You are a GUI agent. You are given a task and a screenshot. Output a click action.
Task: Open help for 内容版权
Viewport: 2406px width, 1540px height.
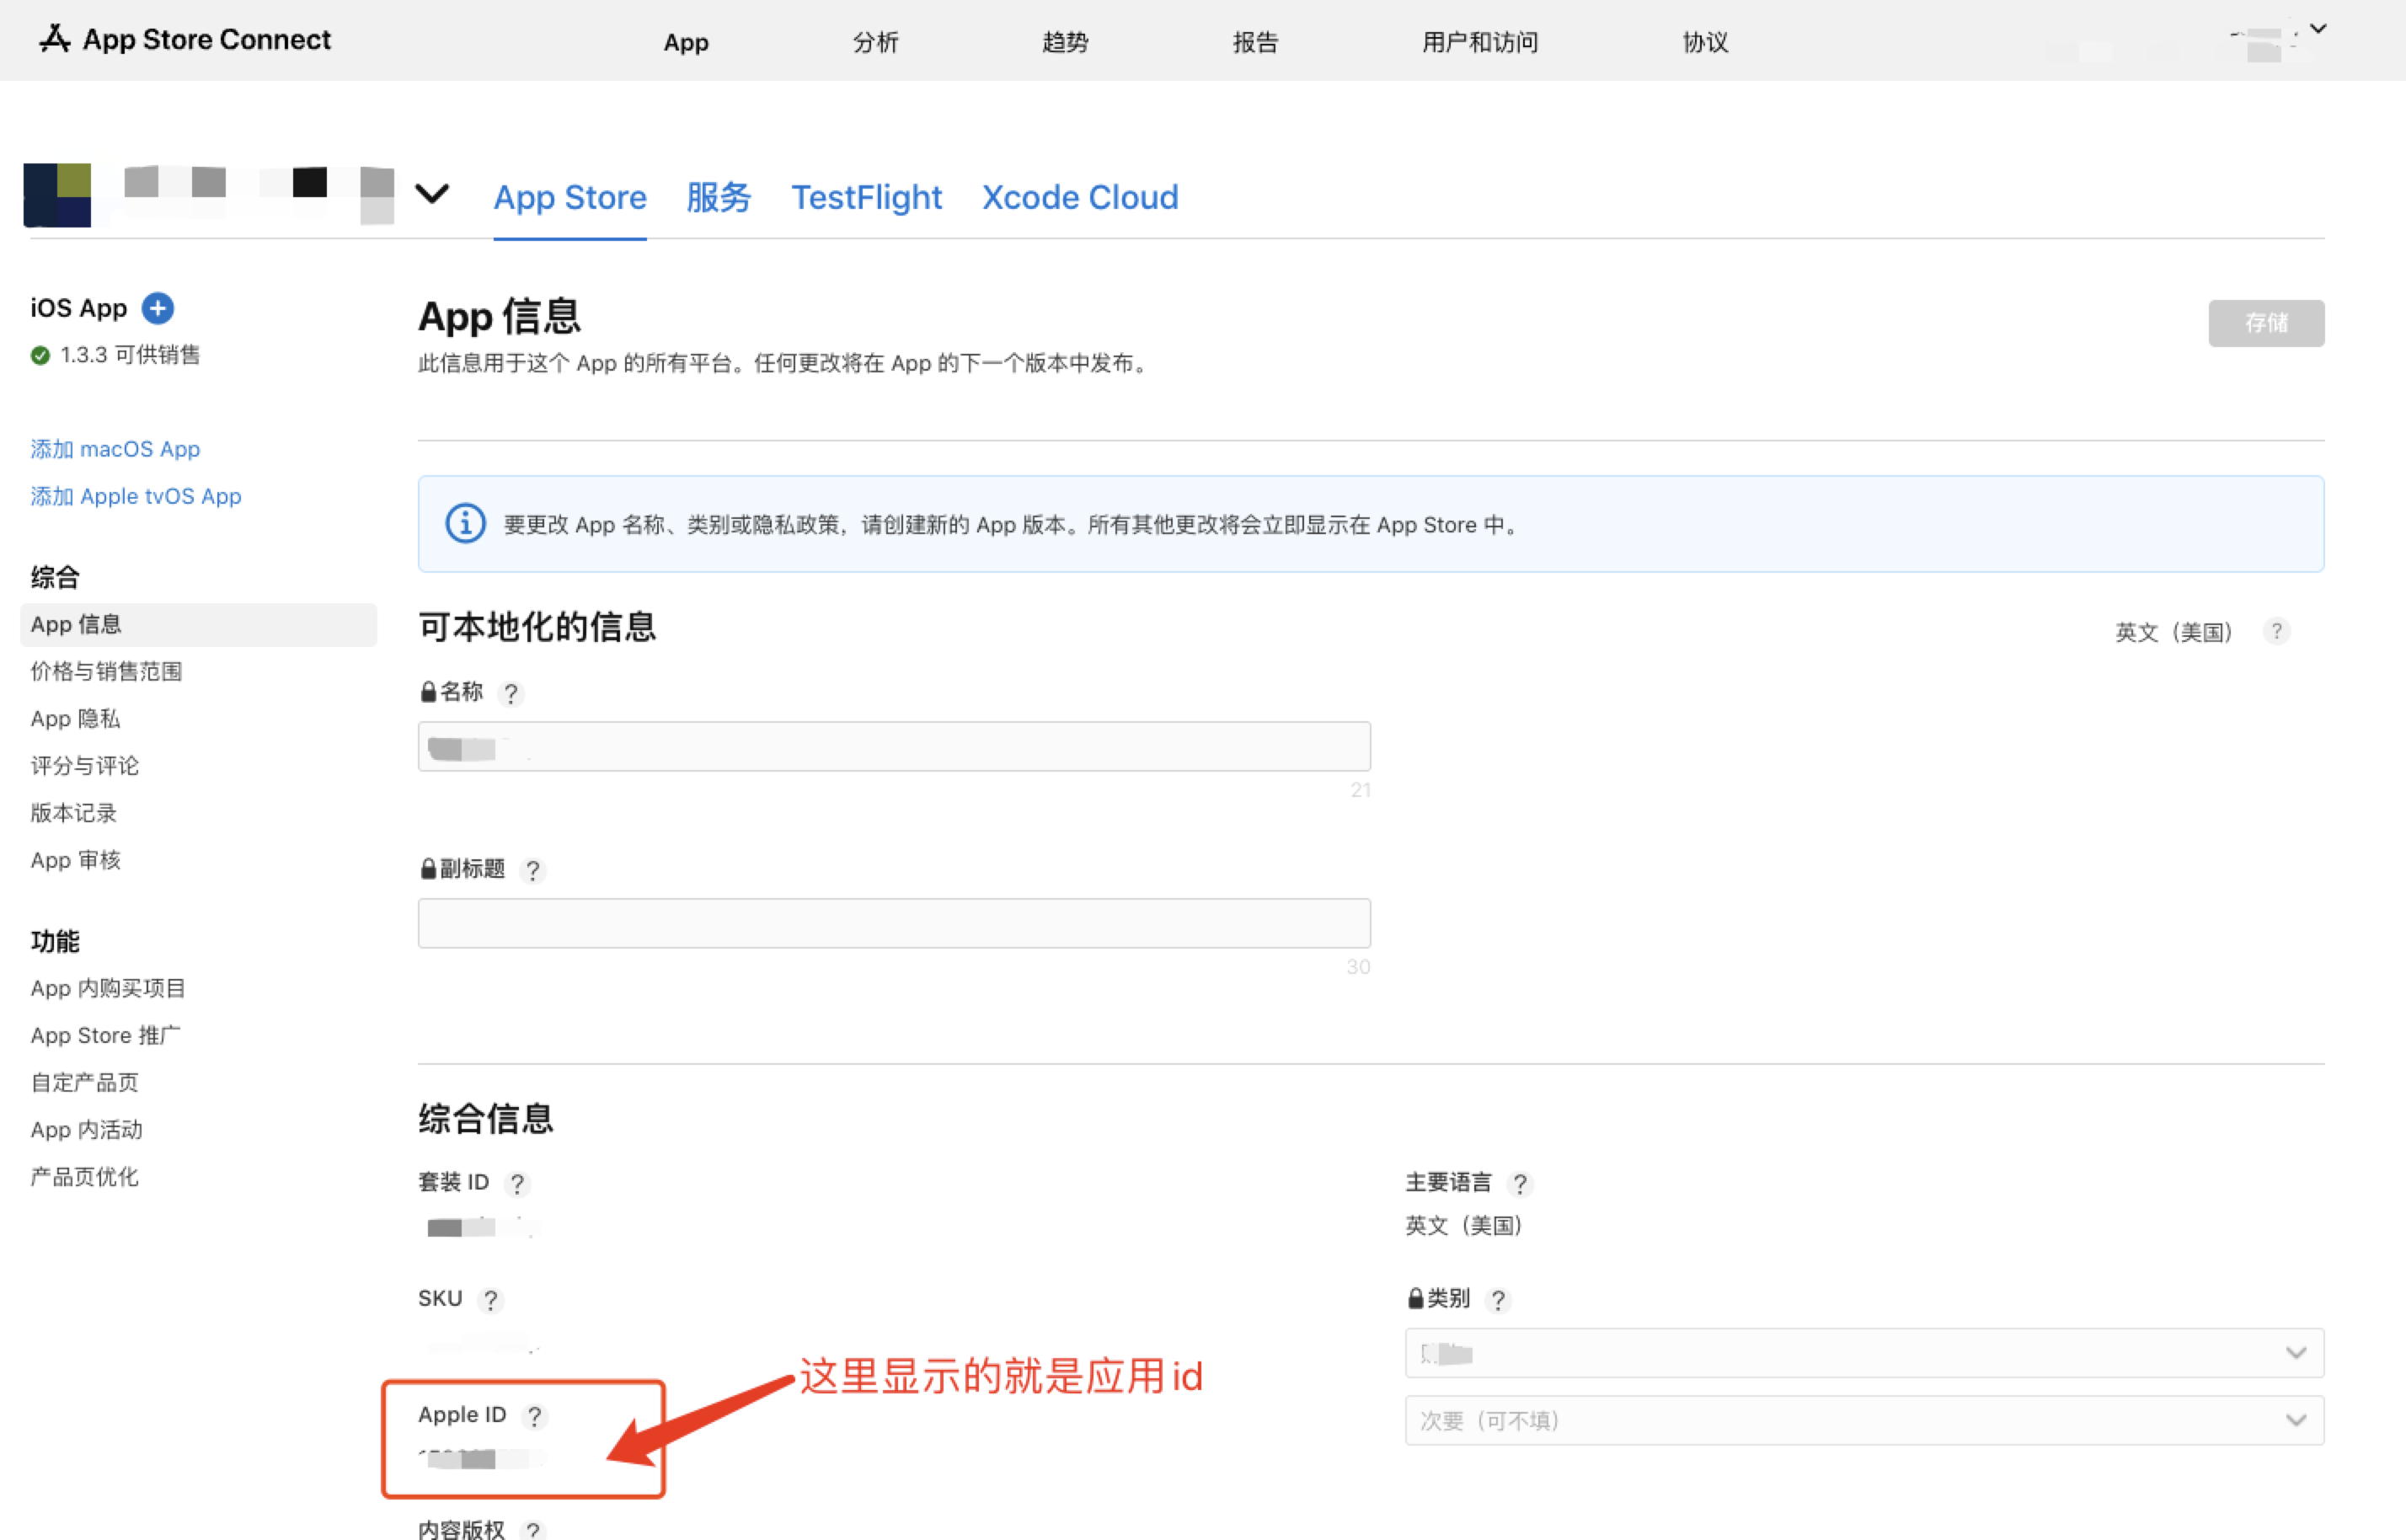533,1529
